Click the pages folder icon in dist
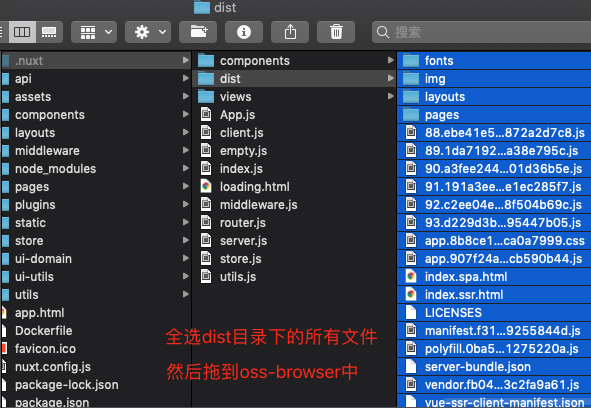 pos(411,114)
